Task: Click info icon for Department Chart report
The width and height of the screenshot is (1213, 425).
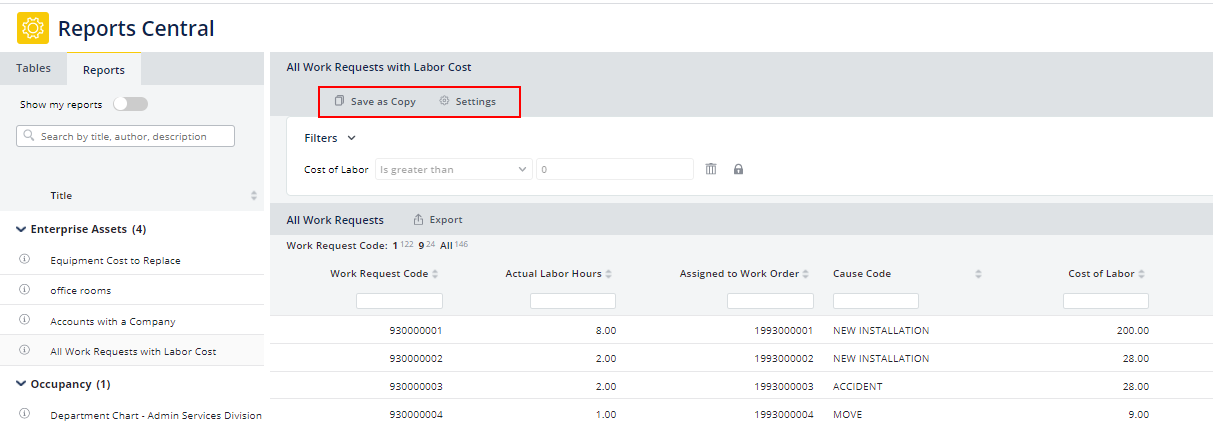Action: coord(24,414)
